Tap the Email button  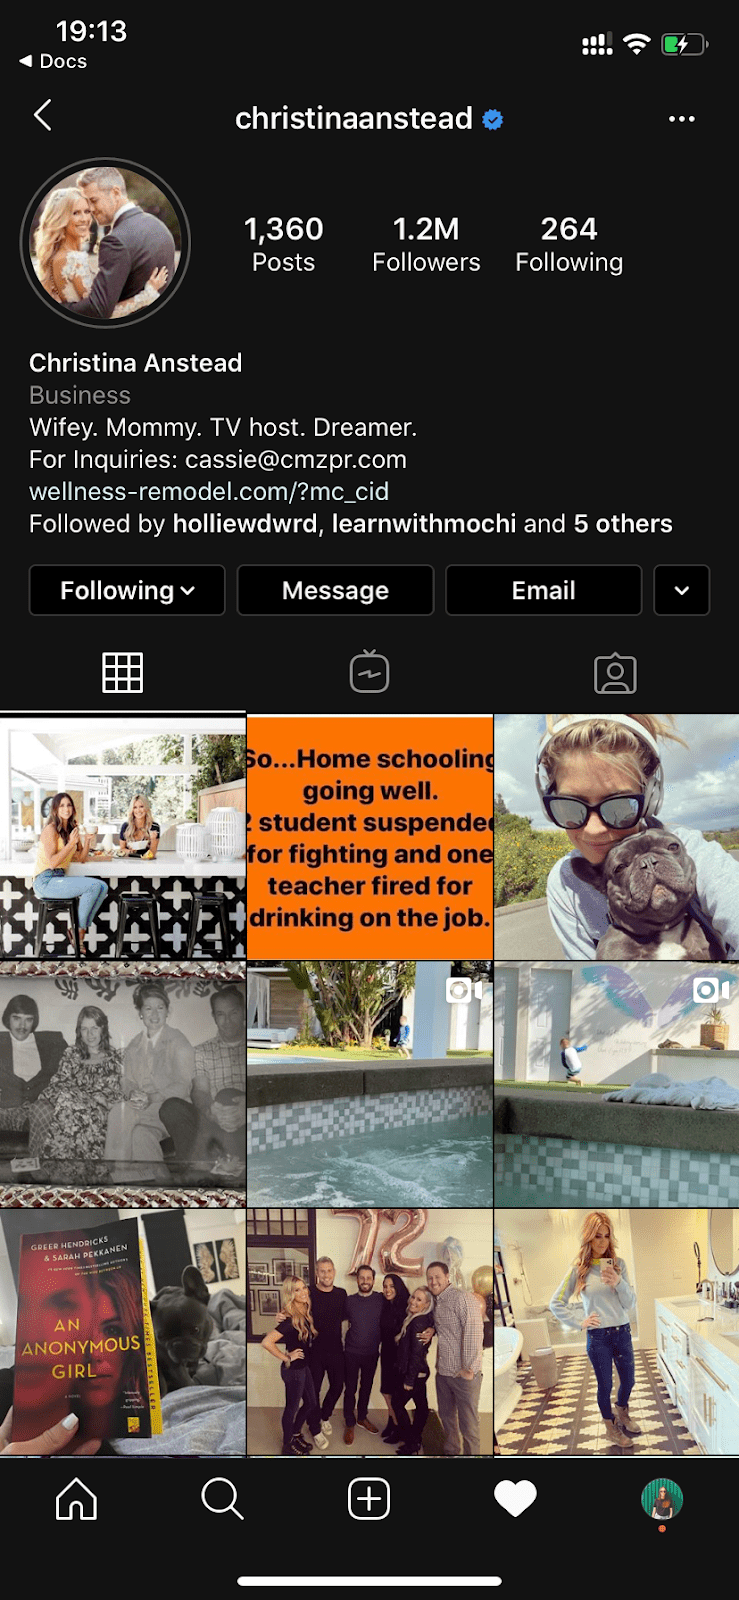tap(543, 590)
